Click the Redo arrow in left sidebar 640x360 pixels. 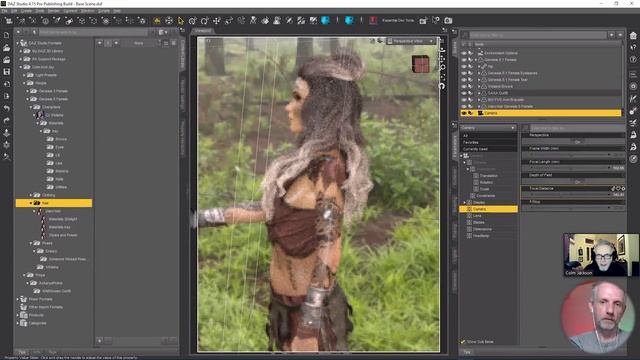click(7, 120)
